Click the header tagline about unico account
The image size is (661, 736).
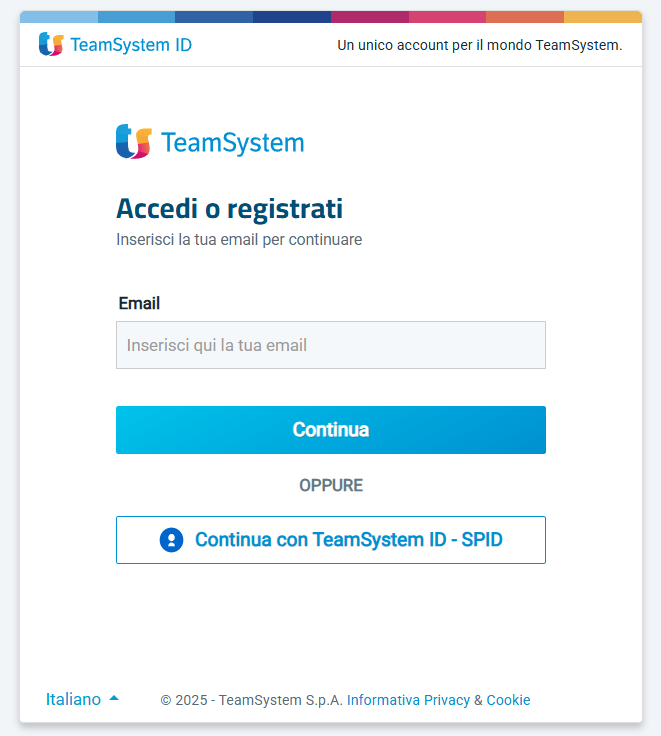(479, 45)
